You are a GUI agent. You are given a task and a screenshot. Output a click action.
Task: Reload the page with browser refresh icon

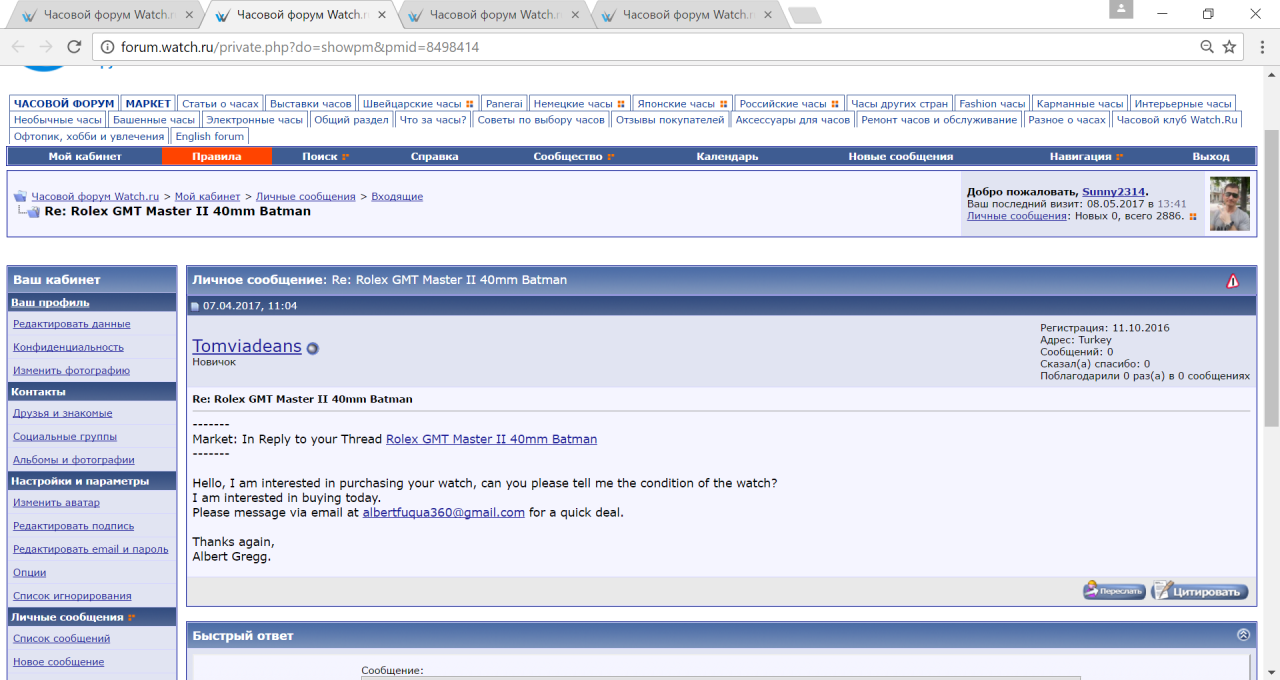pyautogui.click(x=74, y=47)
